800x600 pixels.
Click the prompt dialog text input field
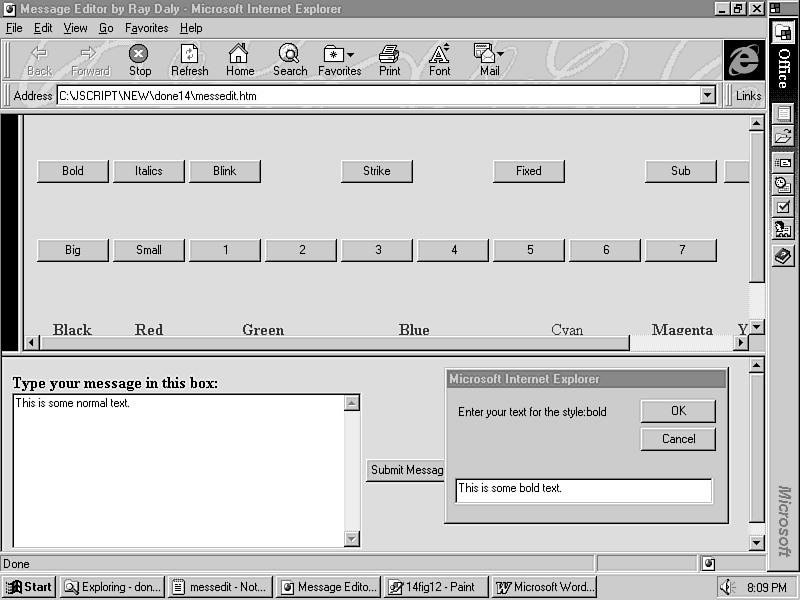point(584,490)
